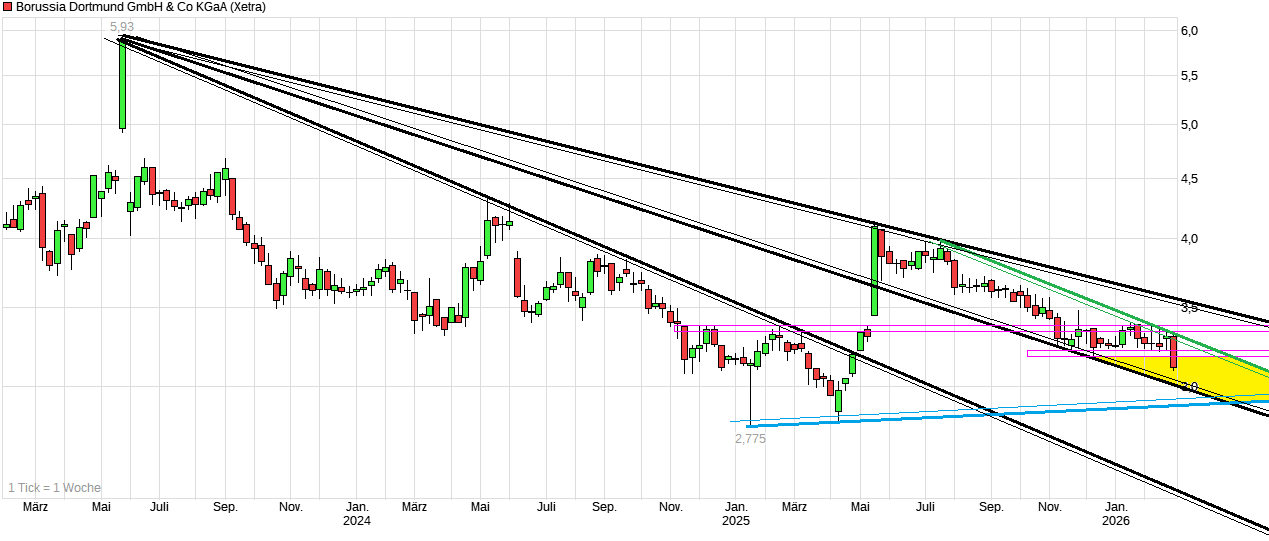Click the 4,5 value on the price axis
Screen dimensions: 1269x541
point(1189,179)
